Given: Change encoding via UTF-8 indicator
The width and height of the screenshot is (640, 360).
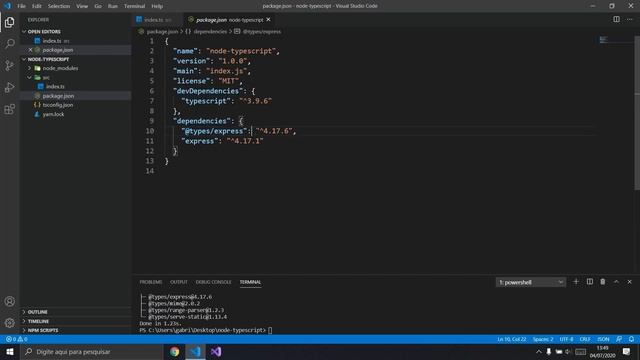Looking at the screenshot, I should (567, 339).
